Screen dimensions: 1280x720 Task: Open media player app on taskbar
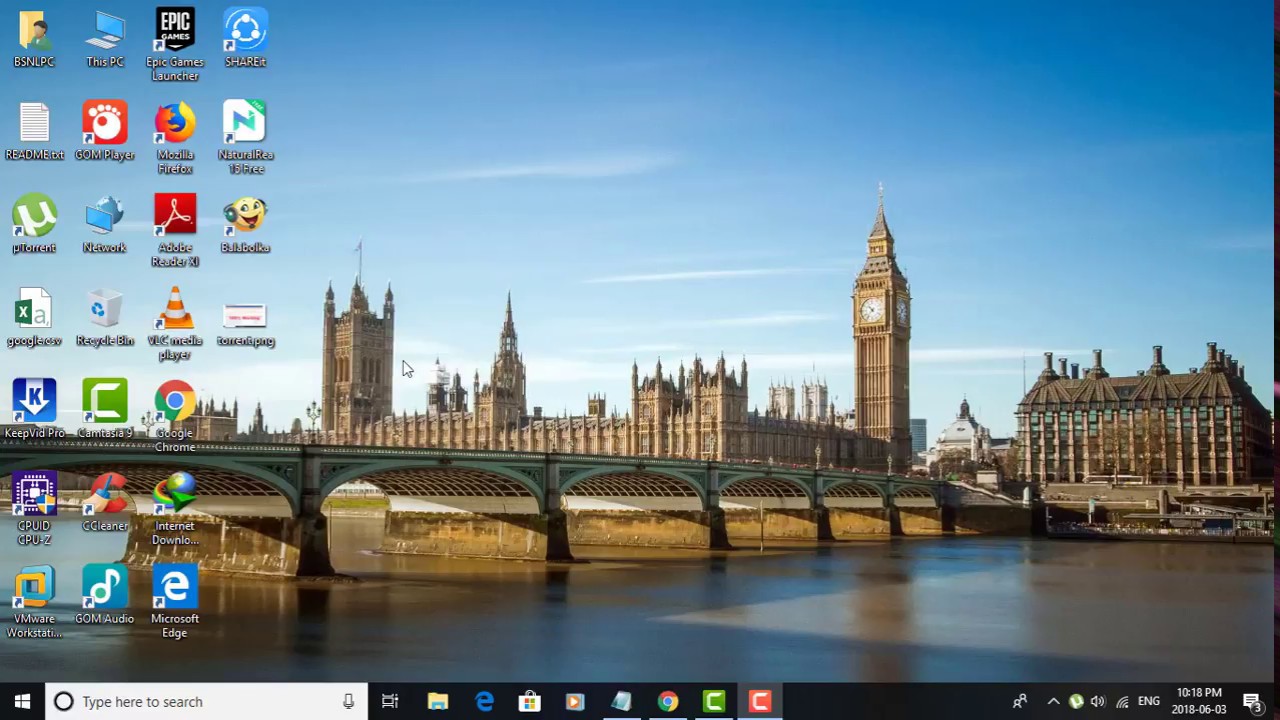click(575, 702)
